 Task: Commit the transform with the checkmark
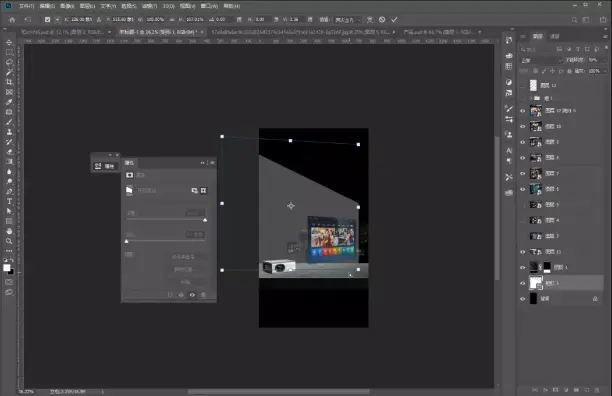(x=394, y=20)
